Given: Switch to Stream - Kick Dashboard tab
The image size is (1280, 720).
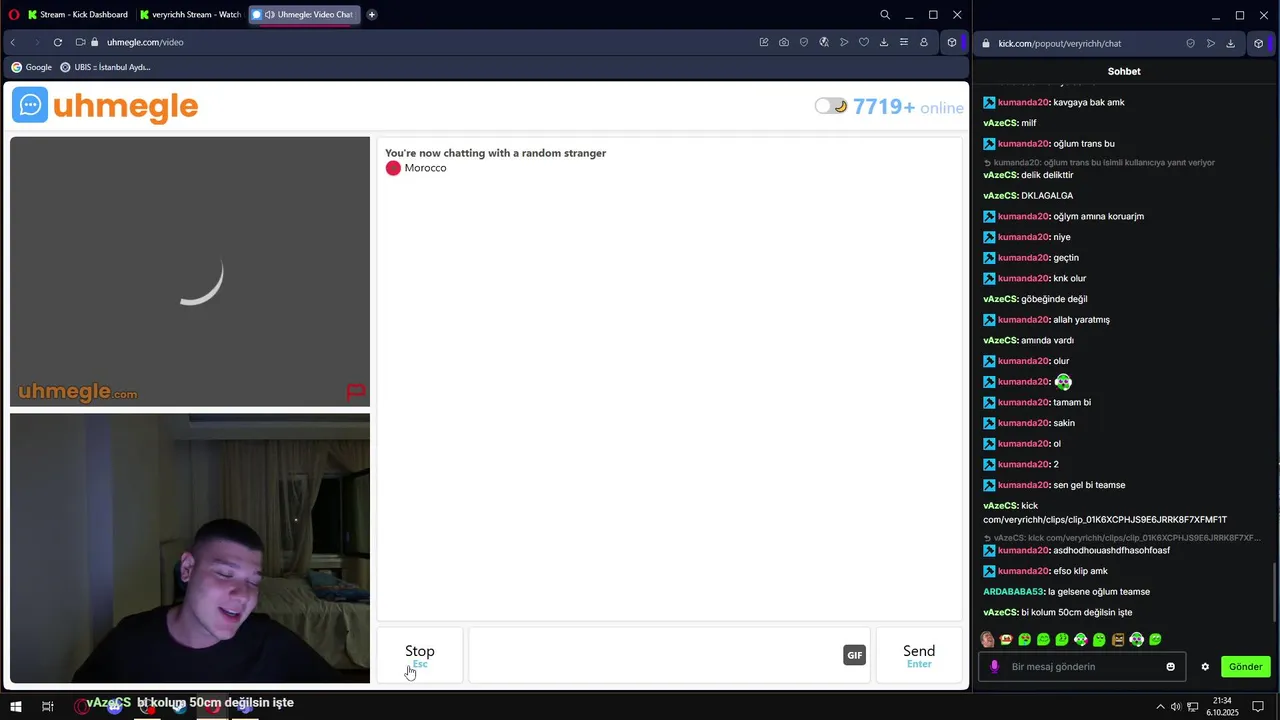Looking at the screenshot, I should tap(77, 15).
